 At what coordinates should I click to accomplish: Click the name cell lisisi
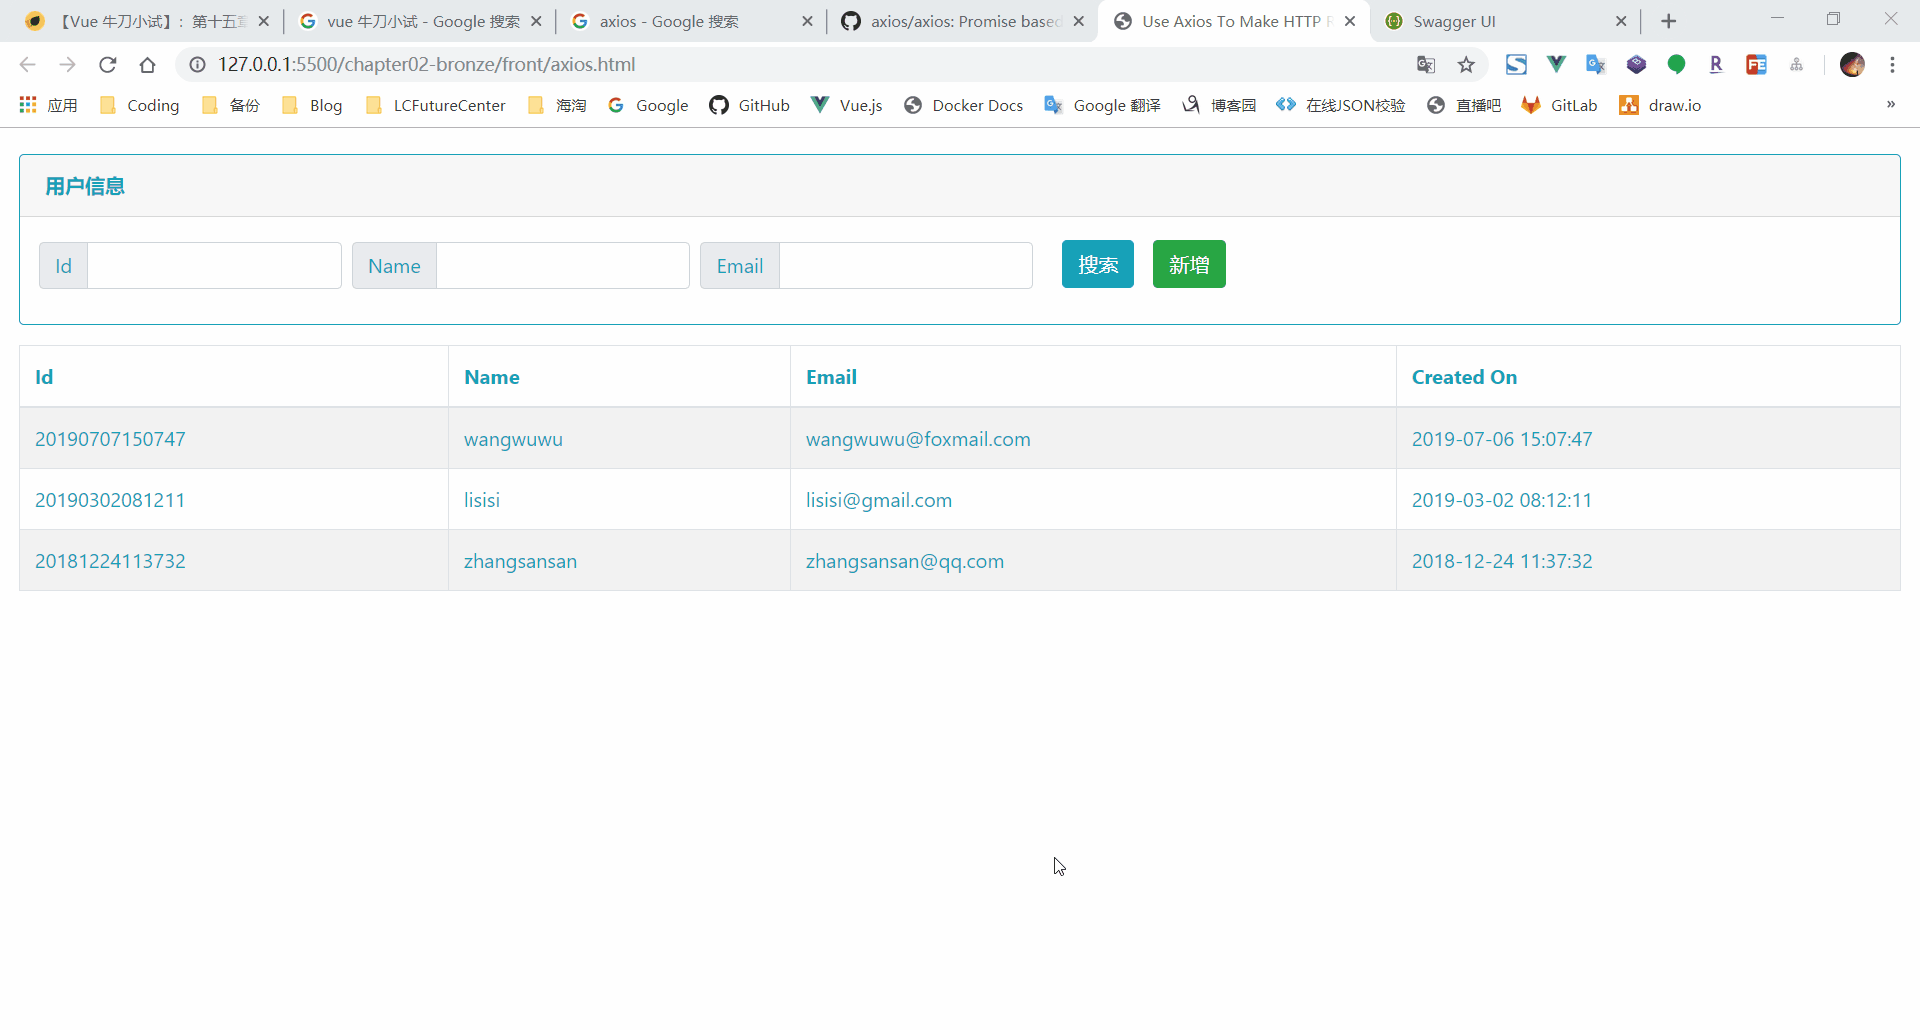pyautogui.click(x=482, y=500)
